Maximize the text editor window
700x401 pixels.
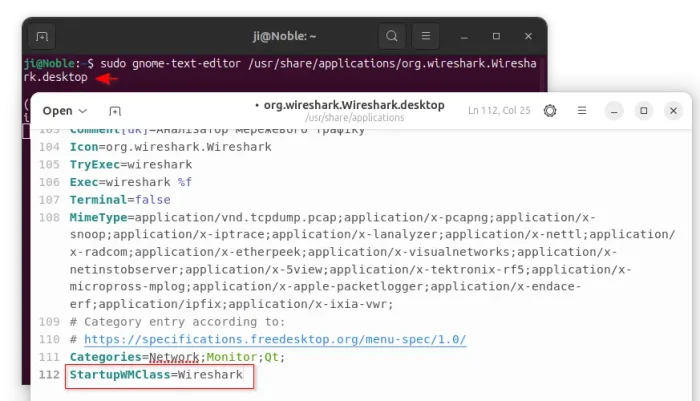click(x=644, y=110)
